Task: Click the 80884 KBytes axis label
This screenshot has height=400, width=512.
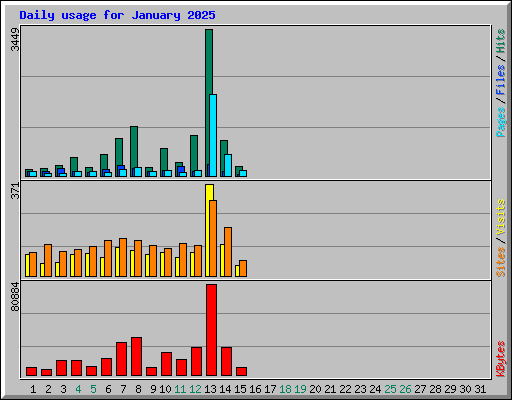Action: click(15, 297)
